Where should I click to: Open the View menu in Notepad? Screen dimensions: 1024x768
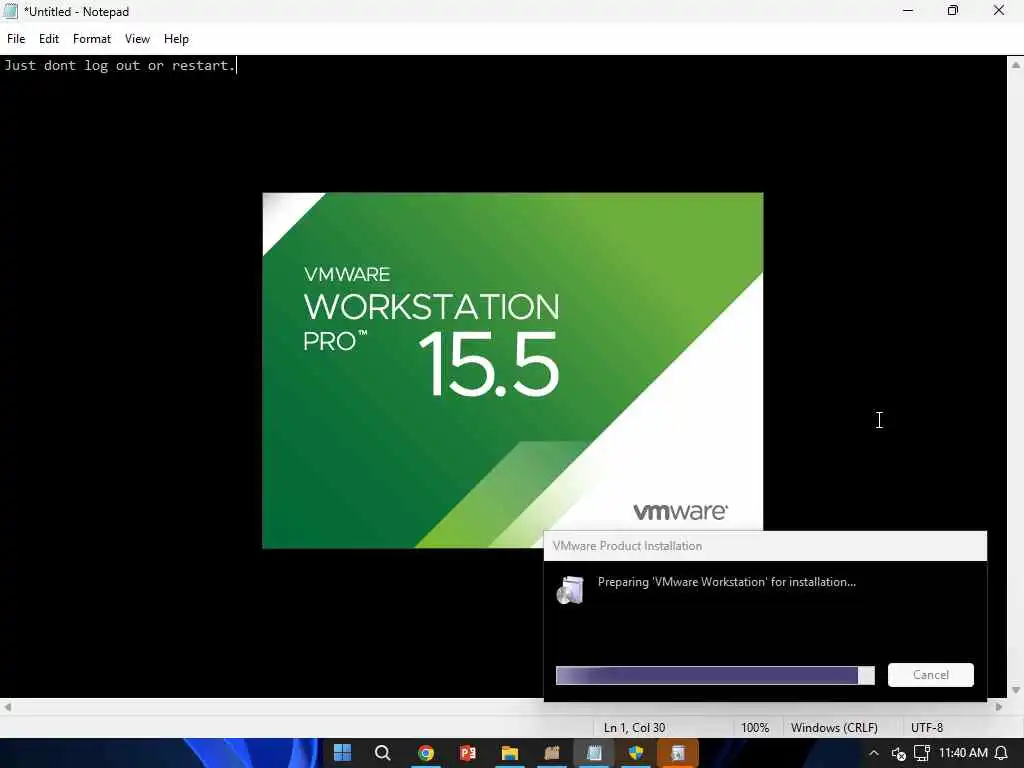point(137,39)
